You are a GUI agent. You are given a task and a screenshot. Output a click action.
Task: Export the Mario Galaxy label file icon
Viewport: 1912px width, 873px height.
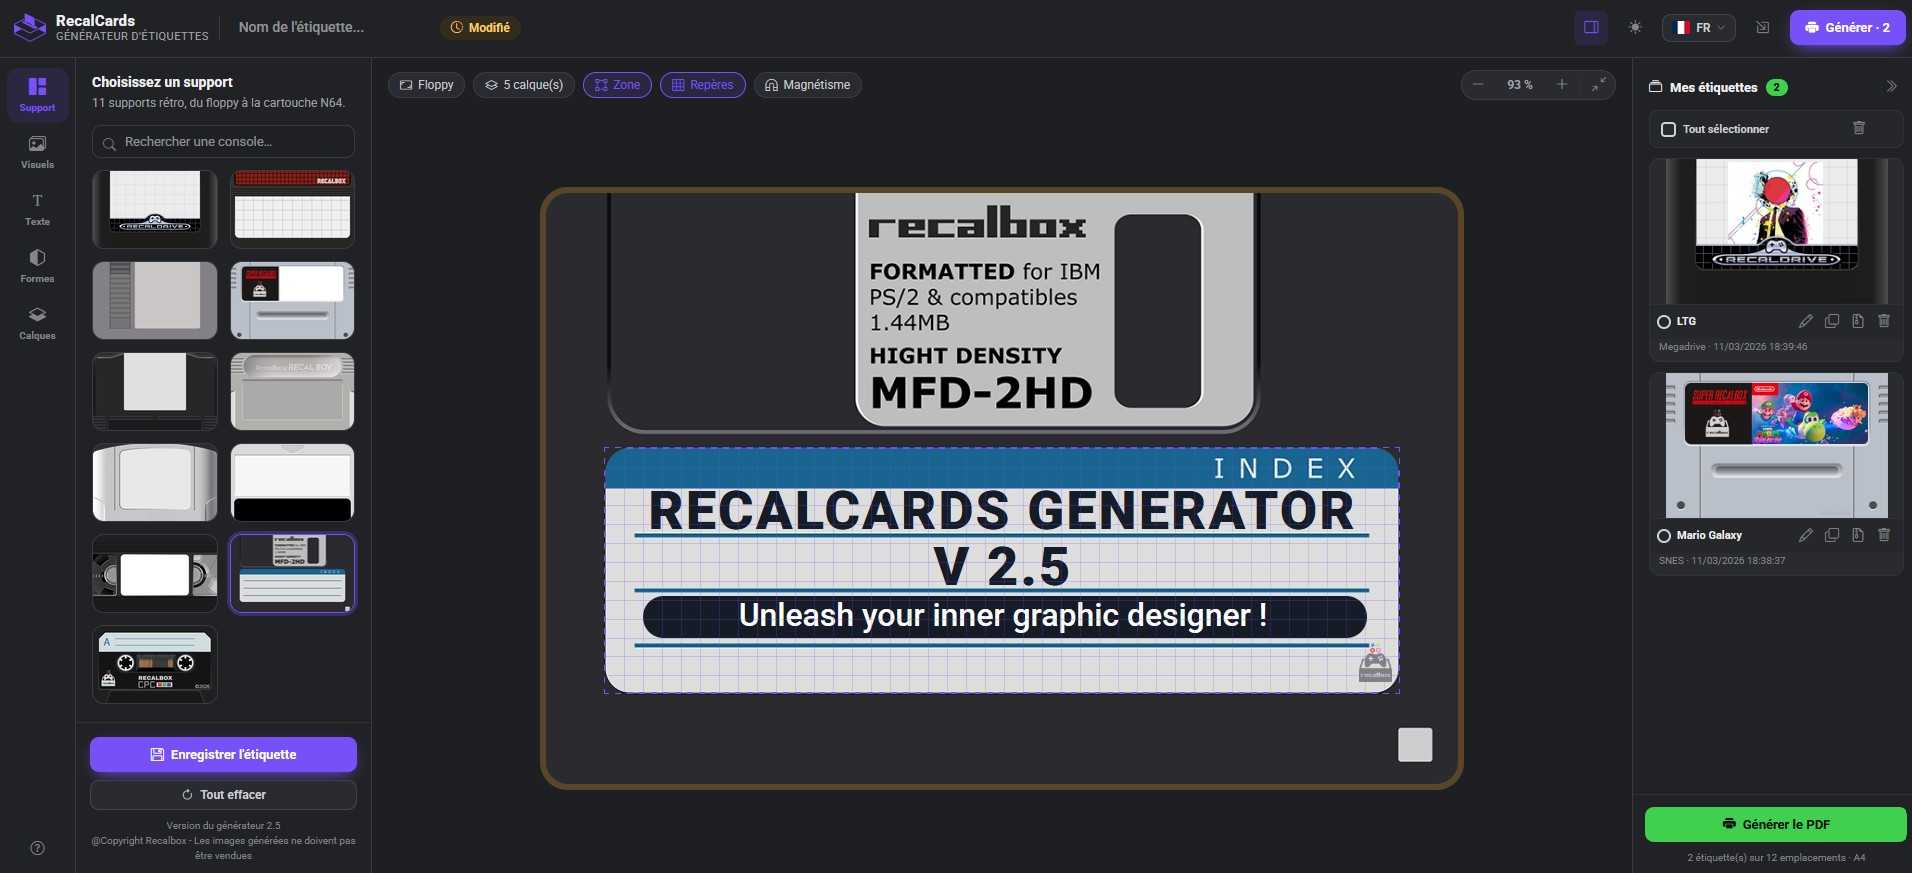click(x=1858, y=535)
